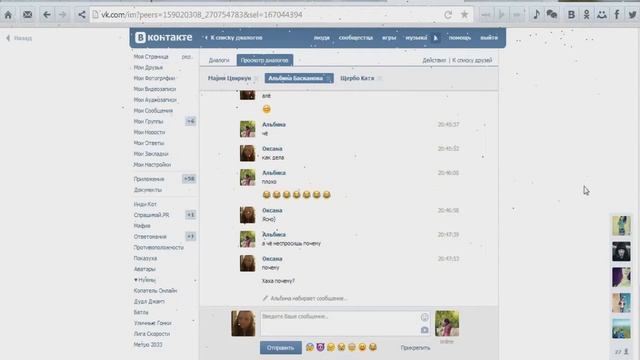
Task: Click the share icon beside the address bar
Action: click(82, 15)
